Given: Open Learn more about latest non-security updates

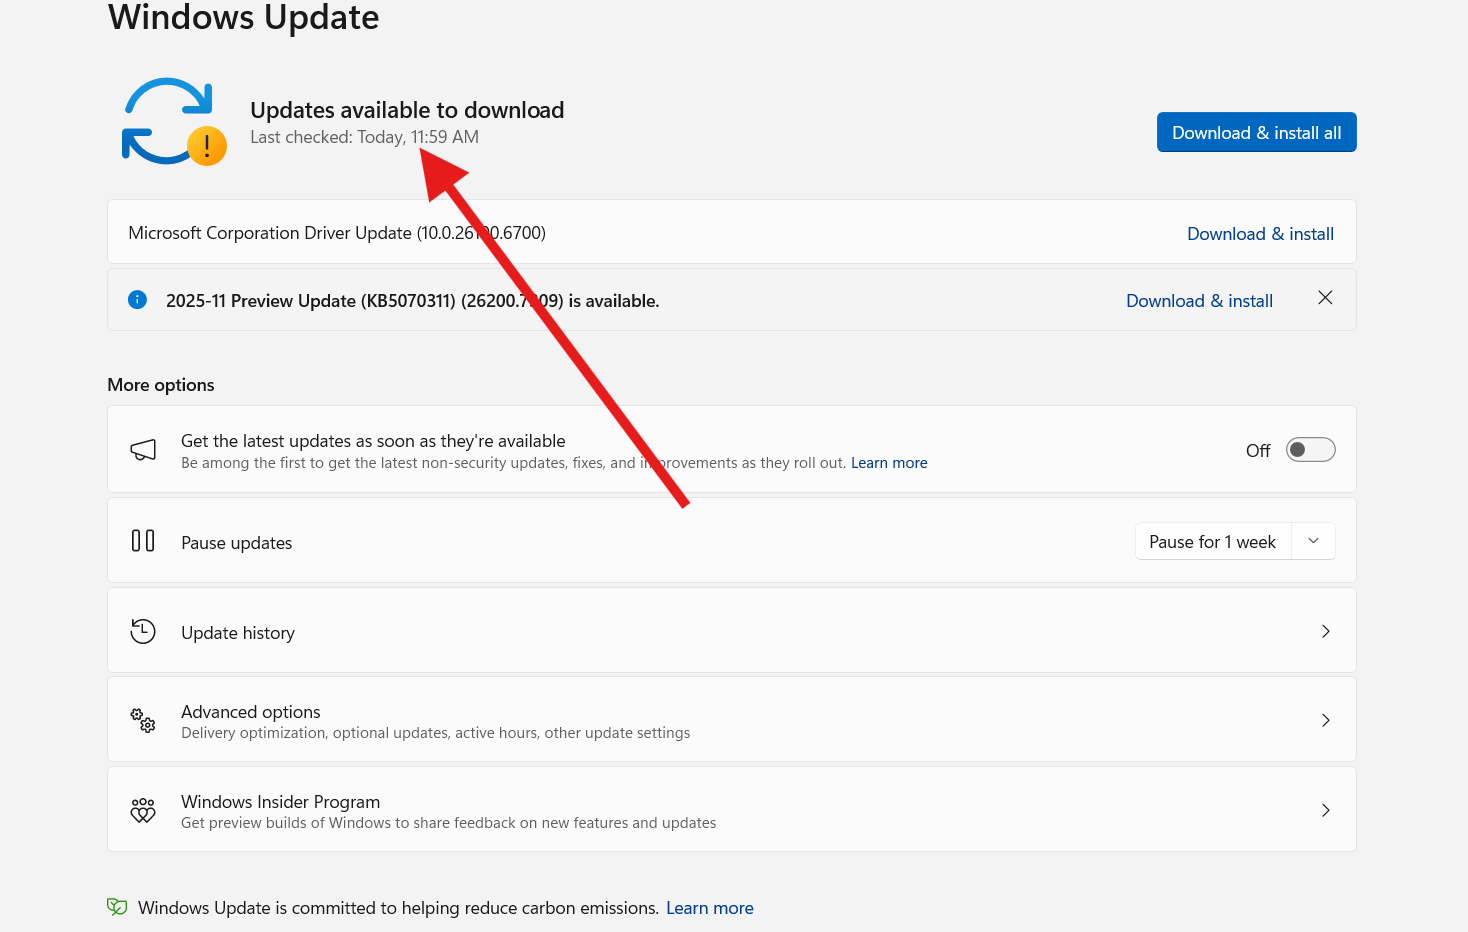Looking at the screenshot, I should click(889, 462).
